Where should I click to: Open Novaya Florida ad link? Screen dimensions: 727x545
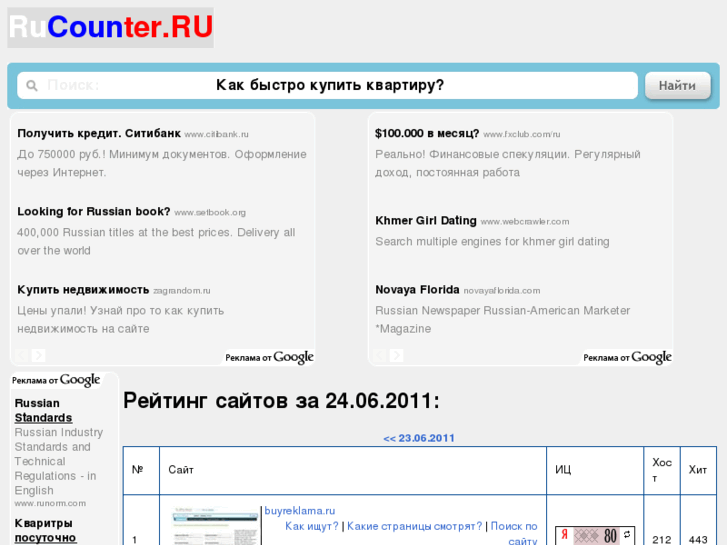[x=417, y=290]
